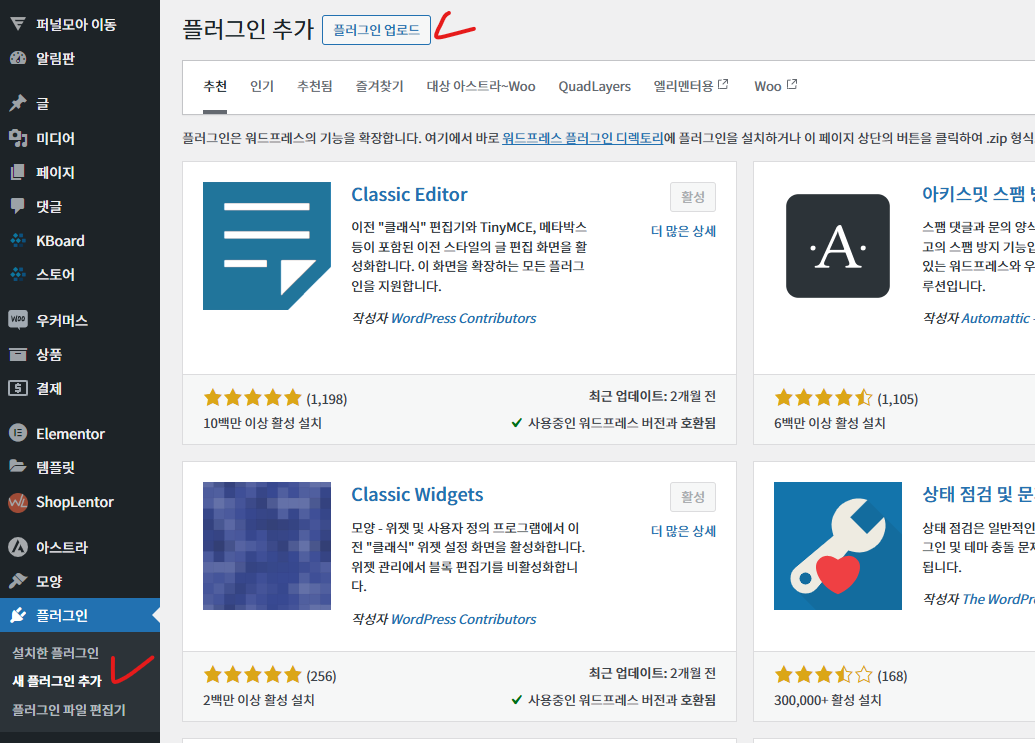This screenshot has height=743, width=1035.
Task: Click the Classic Widgets title link
Action: (417, 495)
